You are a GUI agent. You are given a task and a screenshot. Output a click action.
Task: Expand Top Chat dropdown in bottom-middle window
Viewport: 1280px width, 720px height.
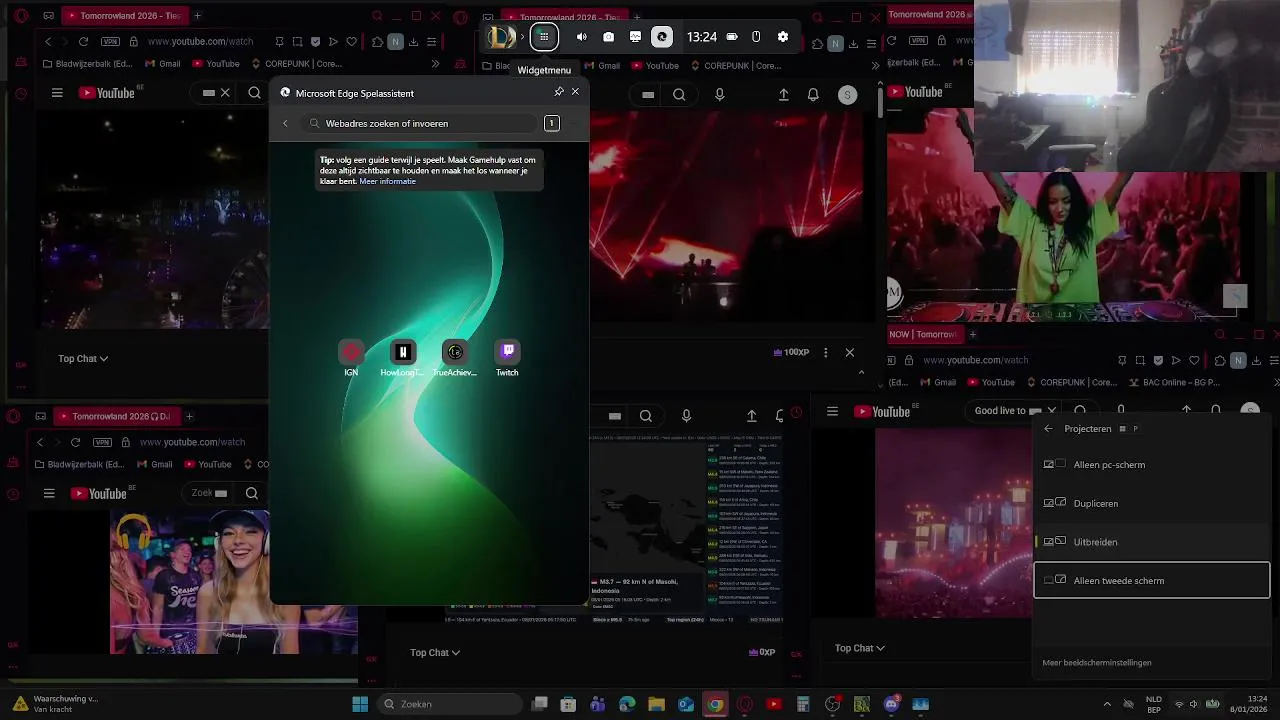tap(435, 653)
